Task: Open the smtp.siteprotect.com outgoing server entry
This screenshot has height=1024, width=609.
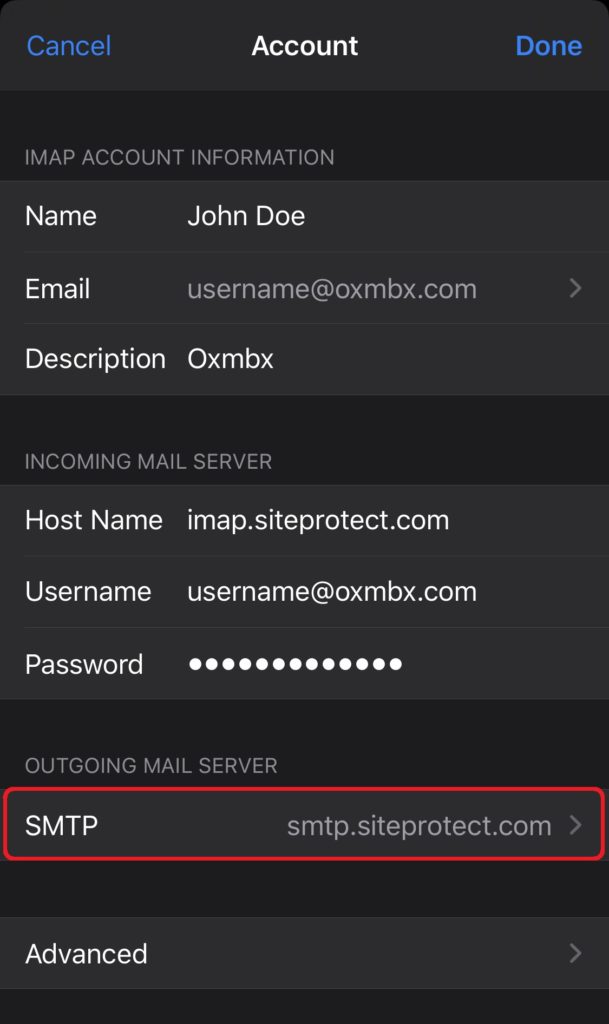Action: 304,825
